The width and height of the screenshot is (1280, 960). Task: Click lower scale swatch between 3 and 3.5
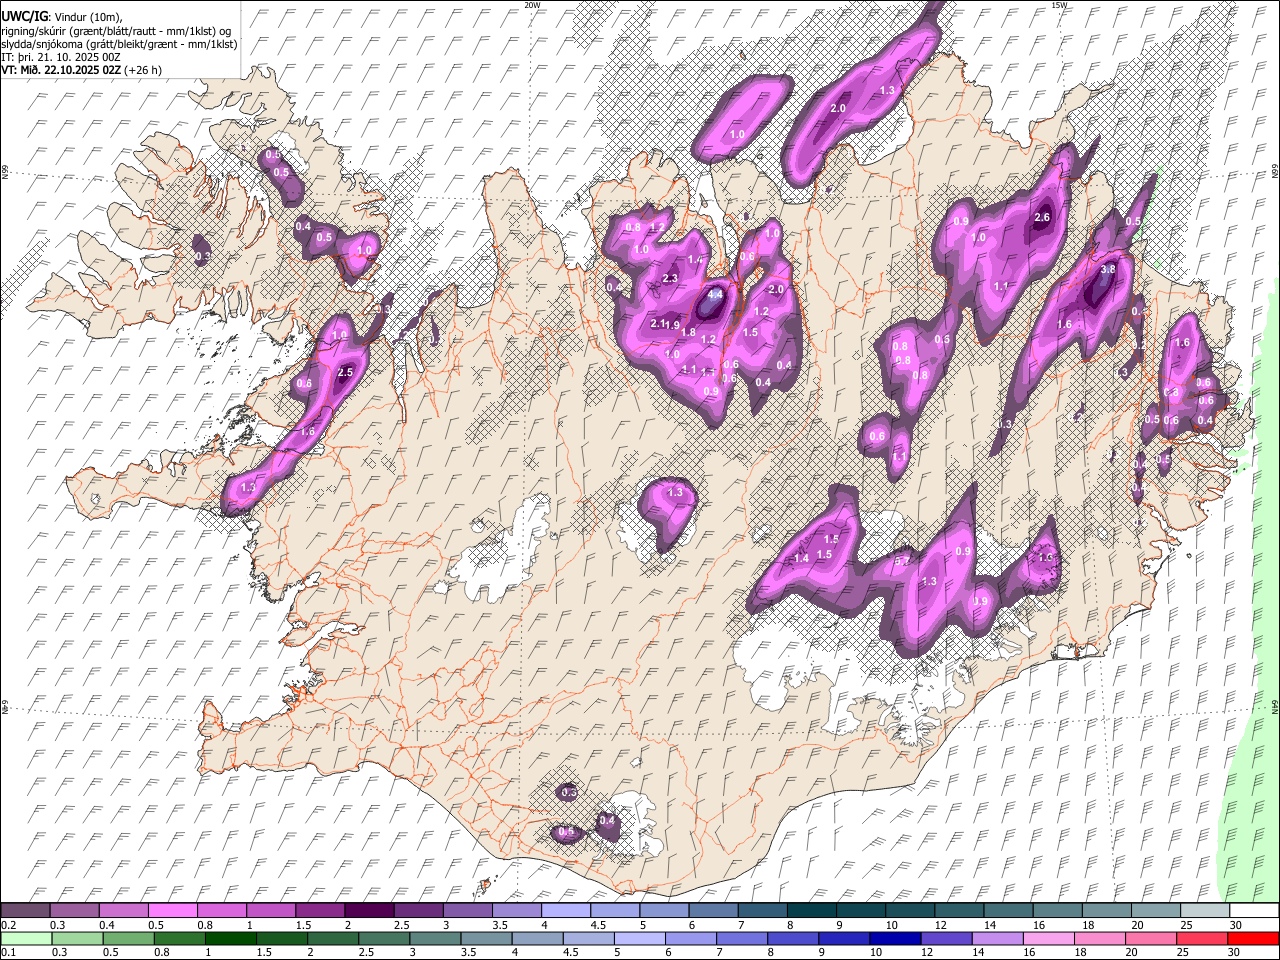coord(433,938)
